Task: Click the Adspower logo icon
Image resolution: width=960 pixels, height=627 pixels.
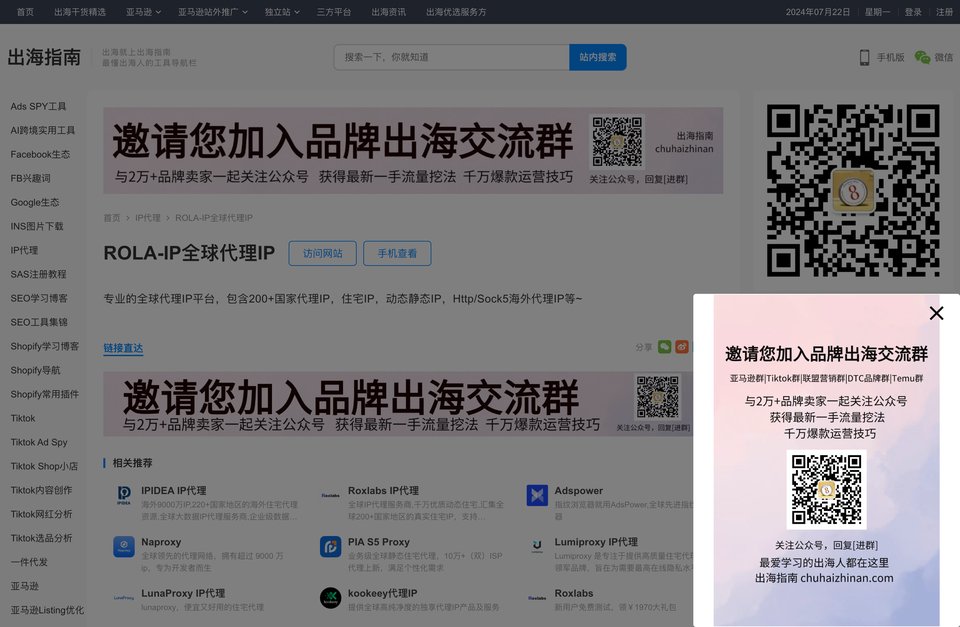Action: pos(537,495)
